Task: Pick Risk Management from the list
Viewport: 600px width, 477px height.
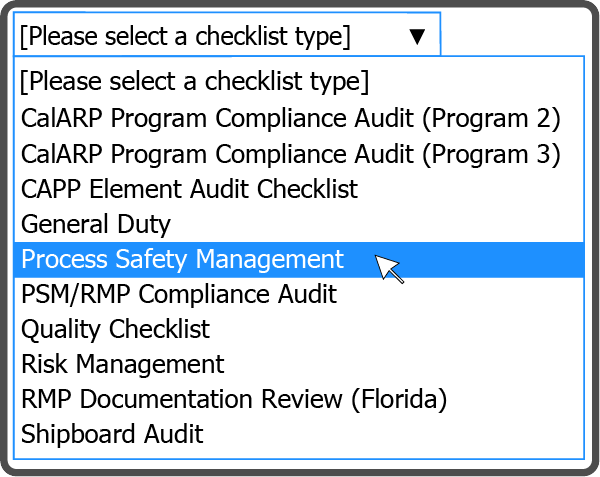Action: 123,364
